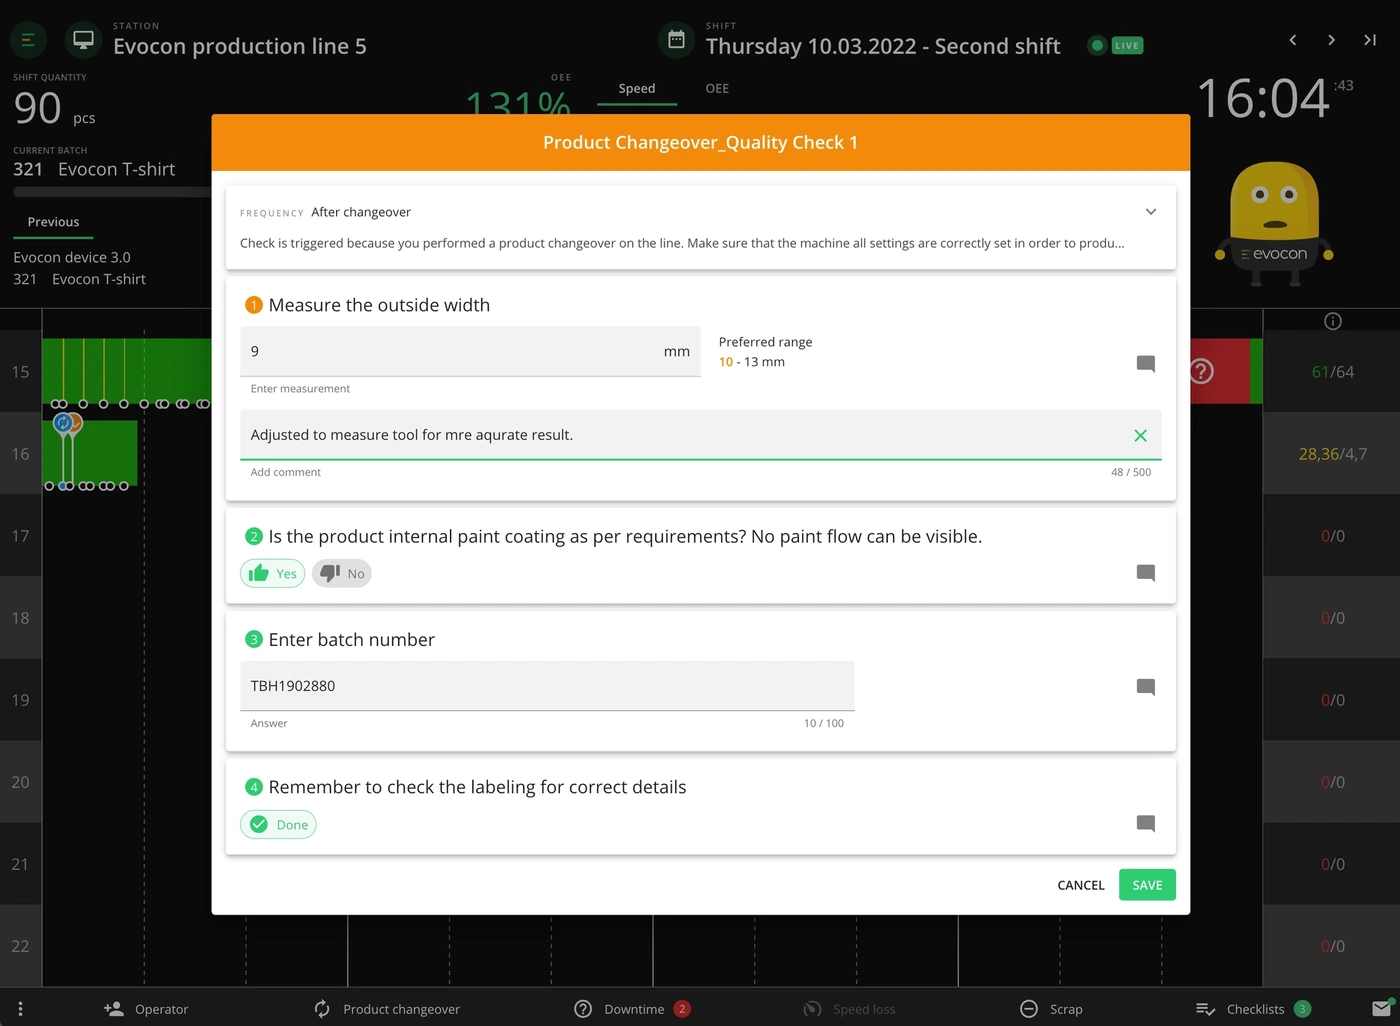Open comment for labeling check item
1400x1026 pixels.
[1146, 824]
